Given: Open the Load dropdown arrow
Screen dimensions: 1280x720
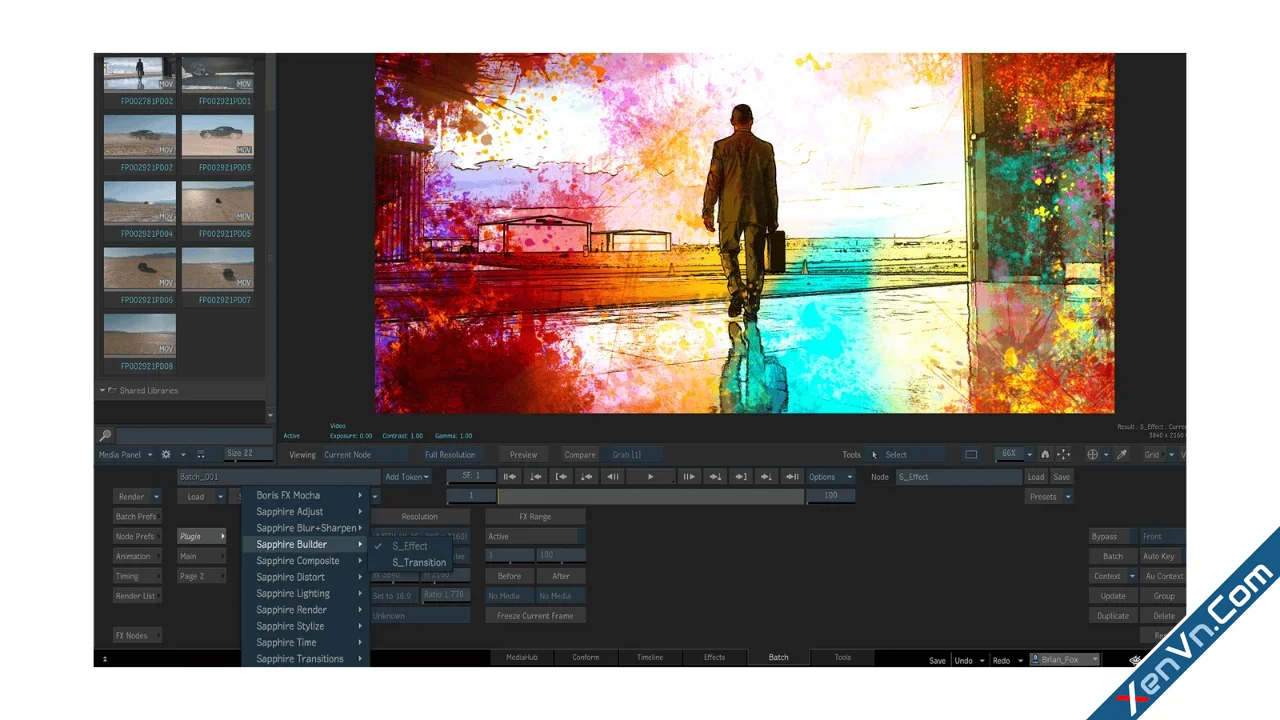Looking at the screenshot, I should [x=220, y=497].
